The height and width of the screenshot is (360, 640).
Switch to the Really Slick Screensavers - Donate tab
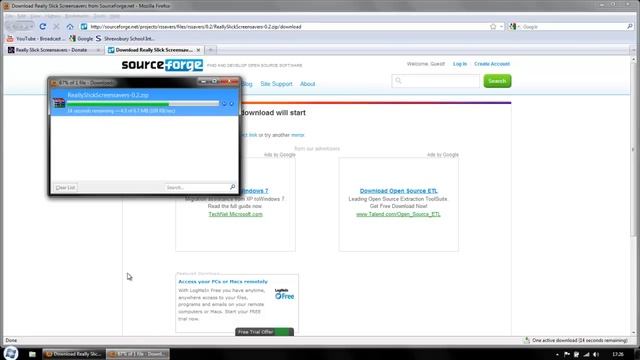51,50
